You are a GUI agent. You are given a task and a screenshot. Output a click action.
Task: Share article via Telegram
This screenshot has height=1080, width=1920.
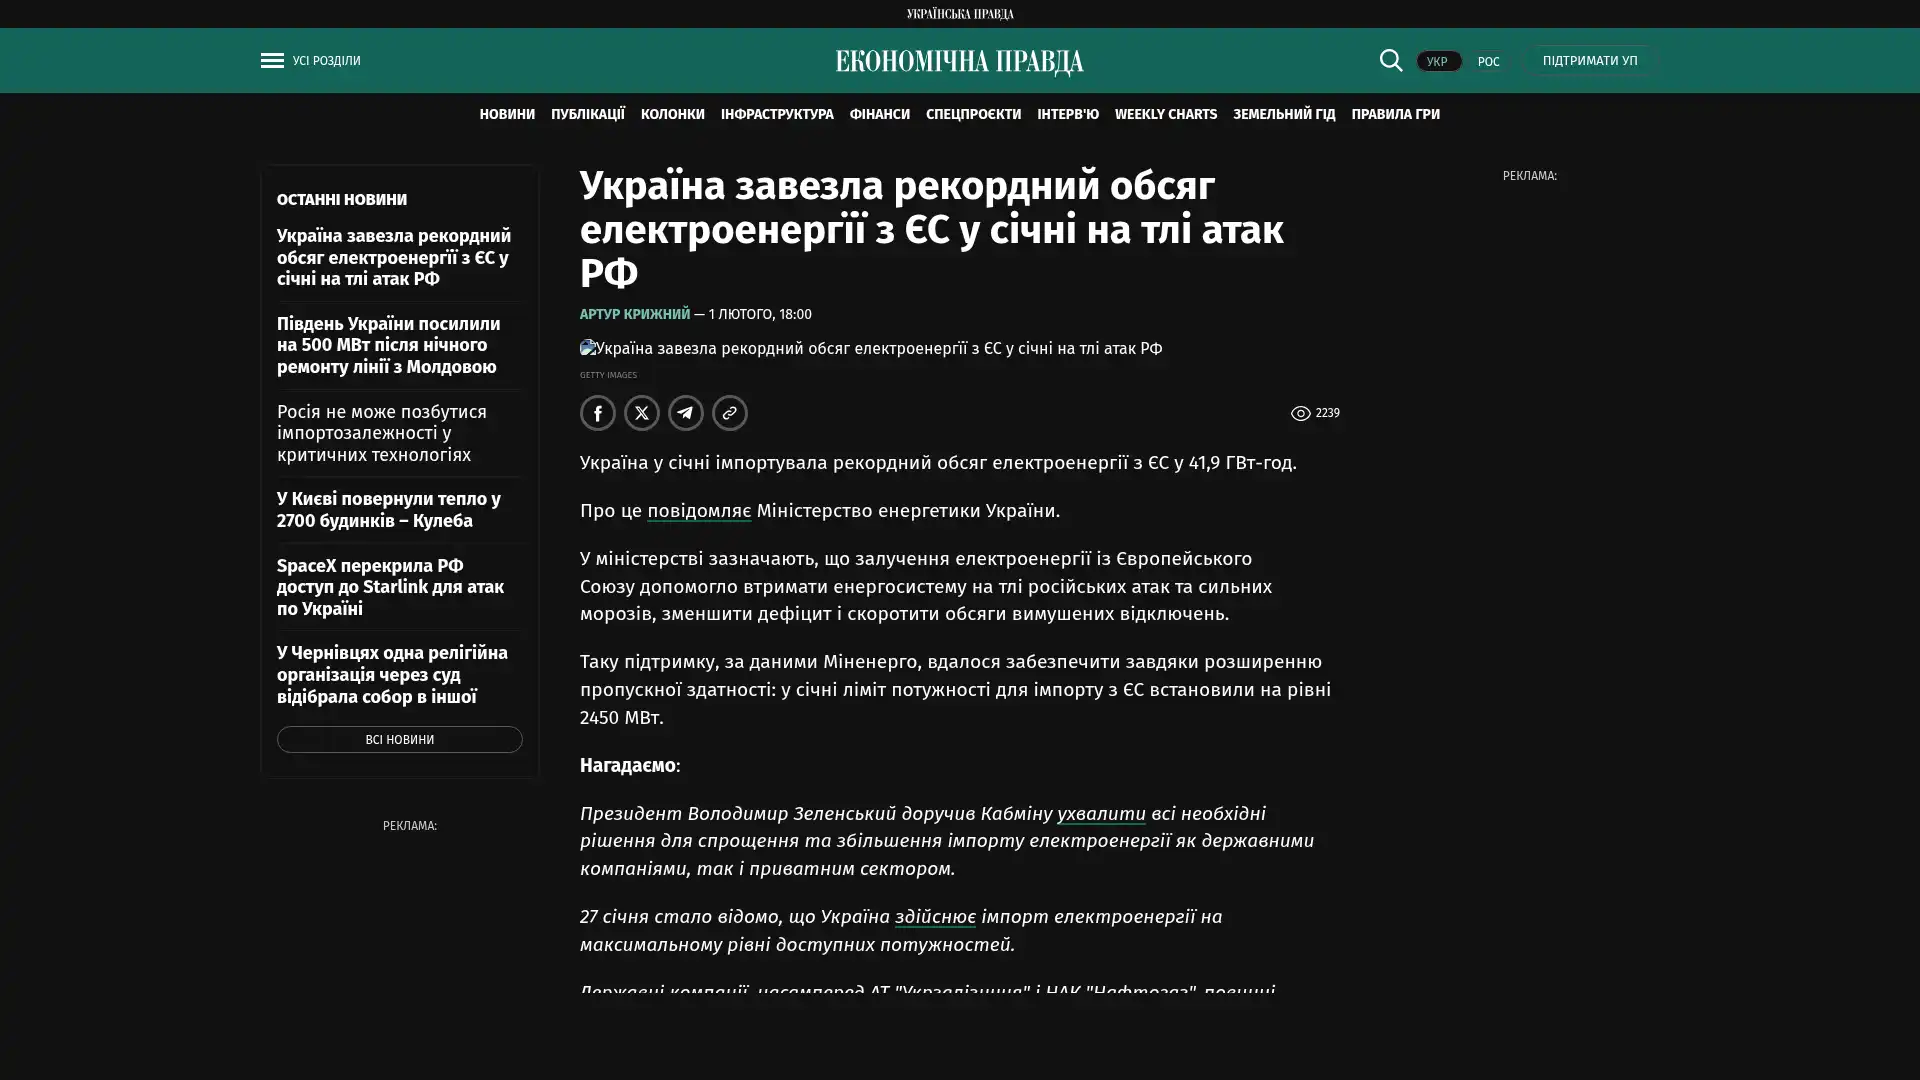pyautogui.click(x=686, y=413)
